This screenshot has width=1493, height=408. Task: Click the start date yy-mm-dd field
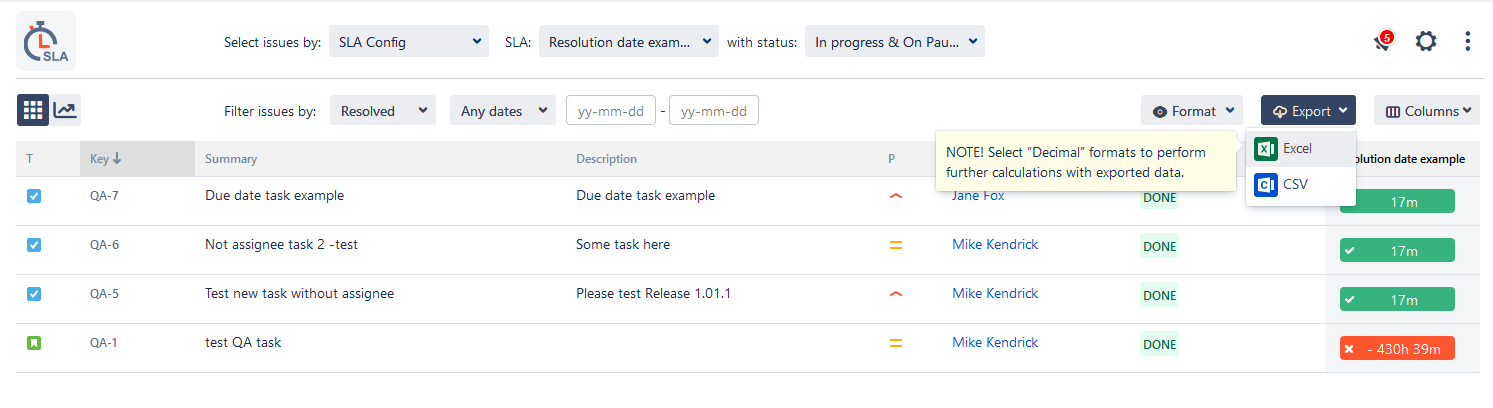[x=611, y=111]
